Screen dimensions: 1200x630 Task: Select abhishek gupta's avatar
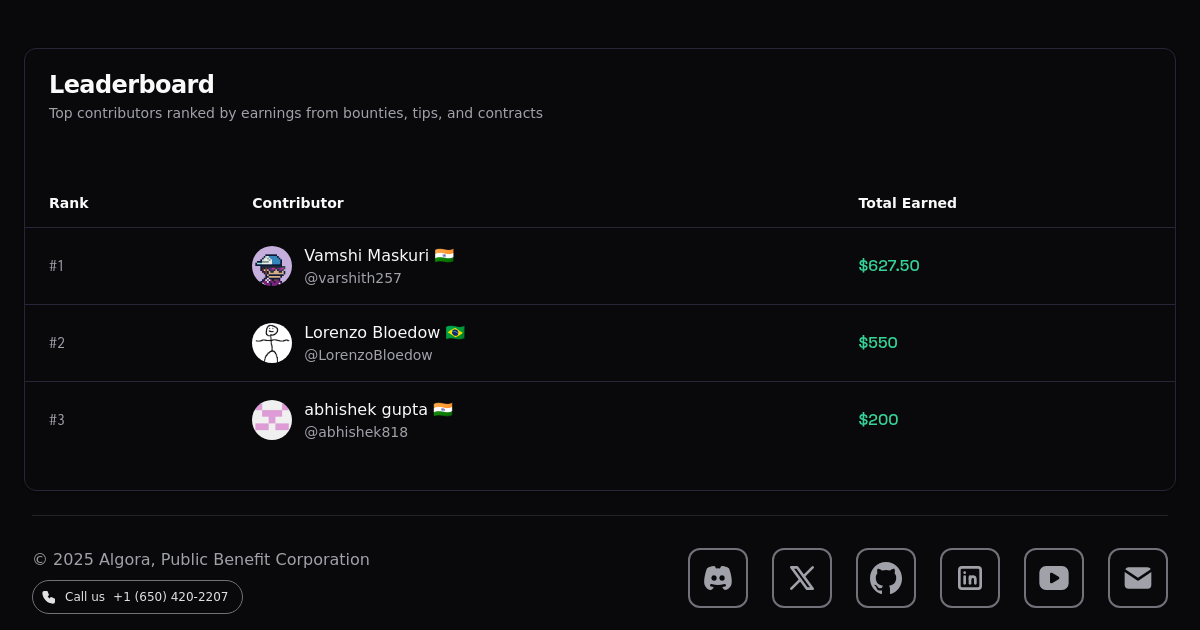272,420
